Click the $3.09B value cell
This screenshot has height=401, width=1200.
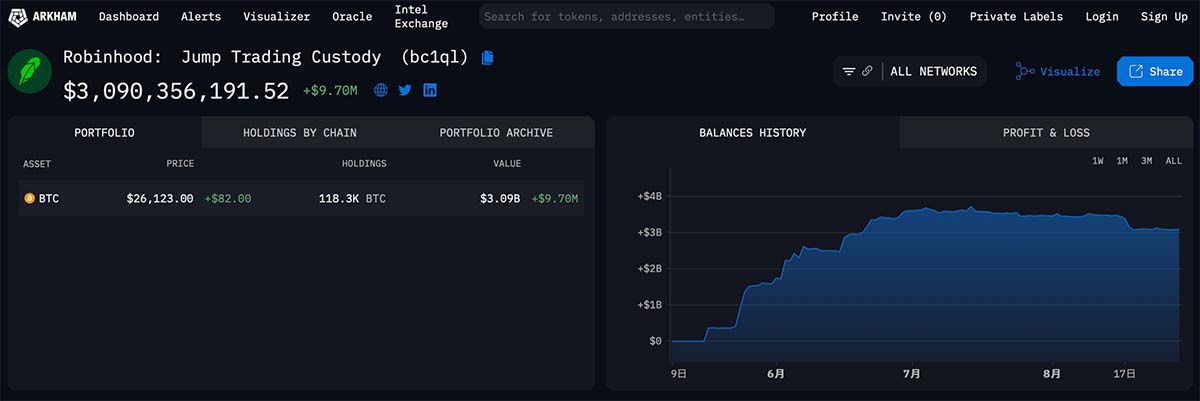pyautogui.click(x=500, y=199)
